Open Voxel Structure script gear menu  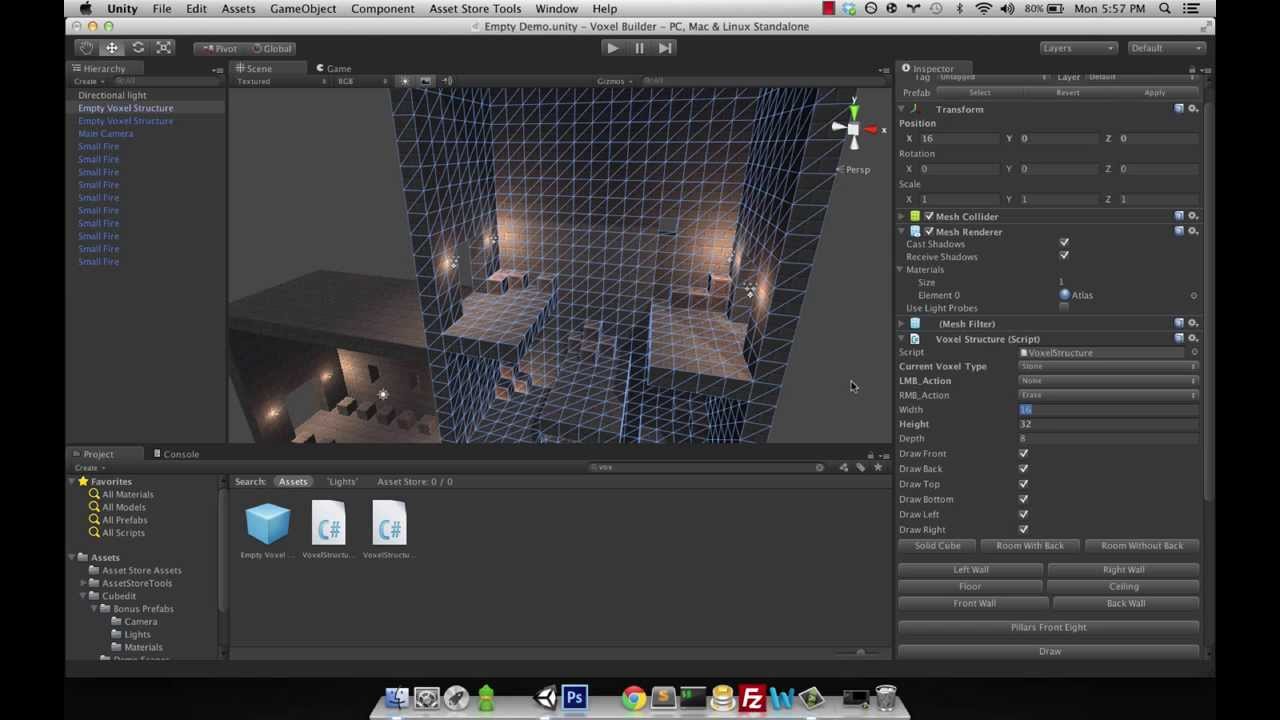[1193, 339]
